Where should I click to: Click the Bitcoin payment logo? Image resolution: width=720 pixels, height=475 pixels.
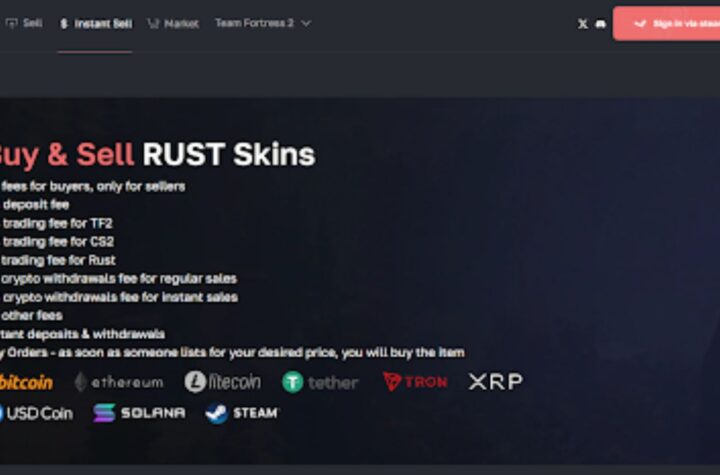[x=26, y=382]
